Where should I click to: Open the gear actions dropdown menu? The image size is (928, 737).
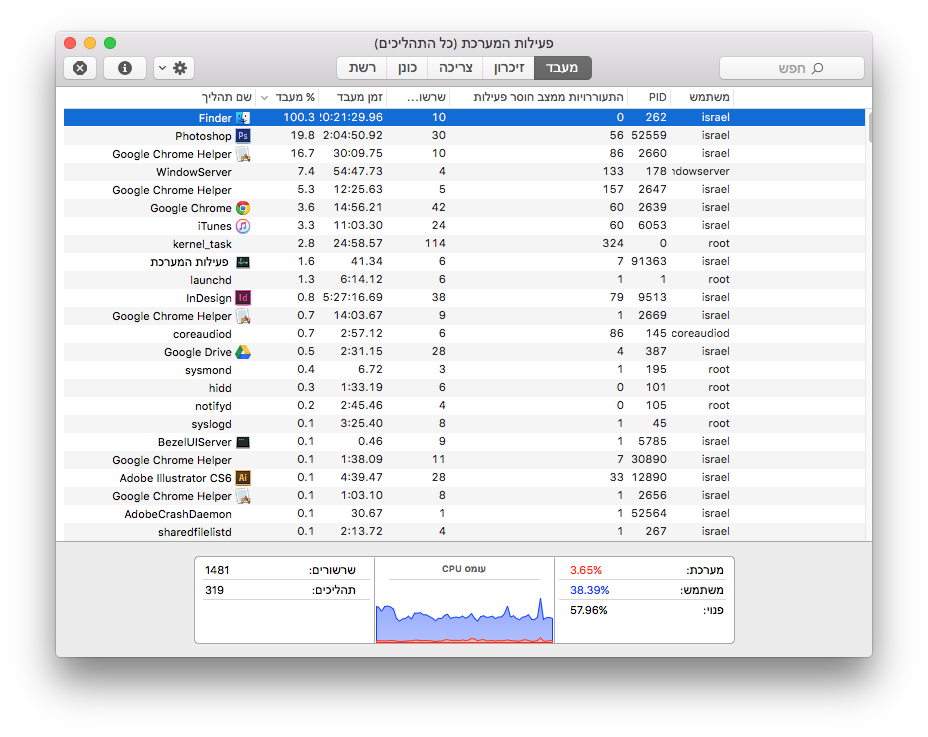[x=174, y=68]
